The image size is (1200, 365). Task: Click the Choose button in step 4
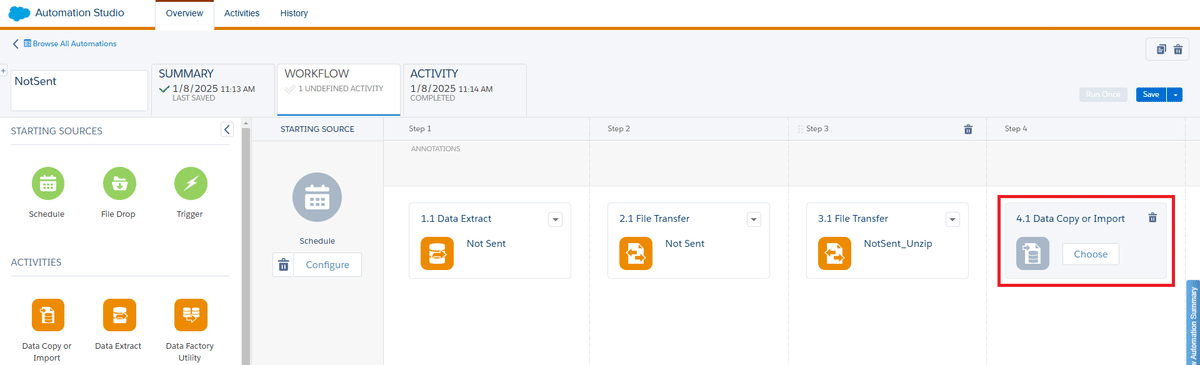coord(1090,254)
